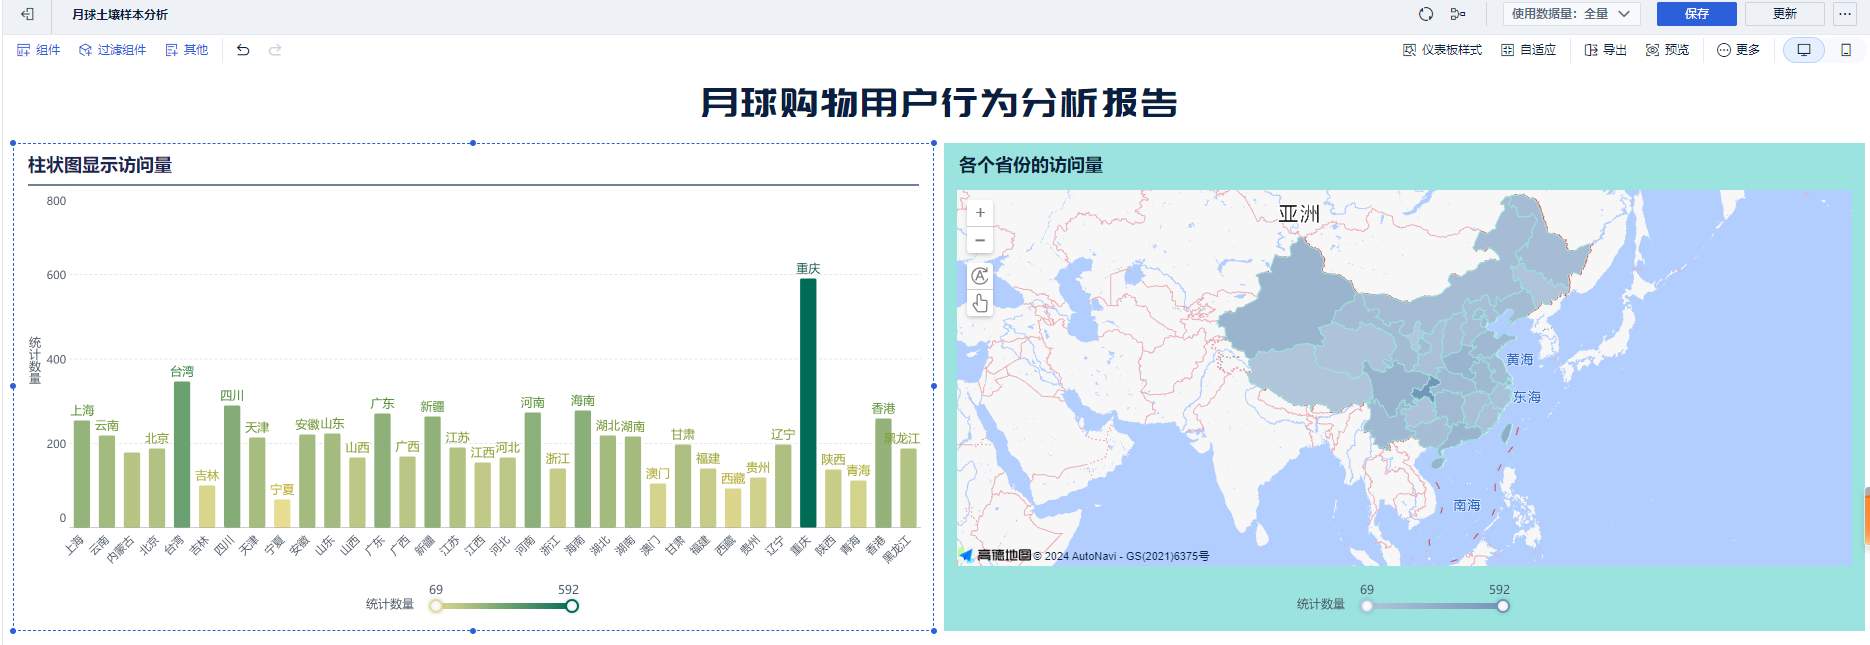Click the refresh data icon
Image resolution: width=1870 pixels, height=645 pixels.
pos(1426,14)
